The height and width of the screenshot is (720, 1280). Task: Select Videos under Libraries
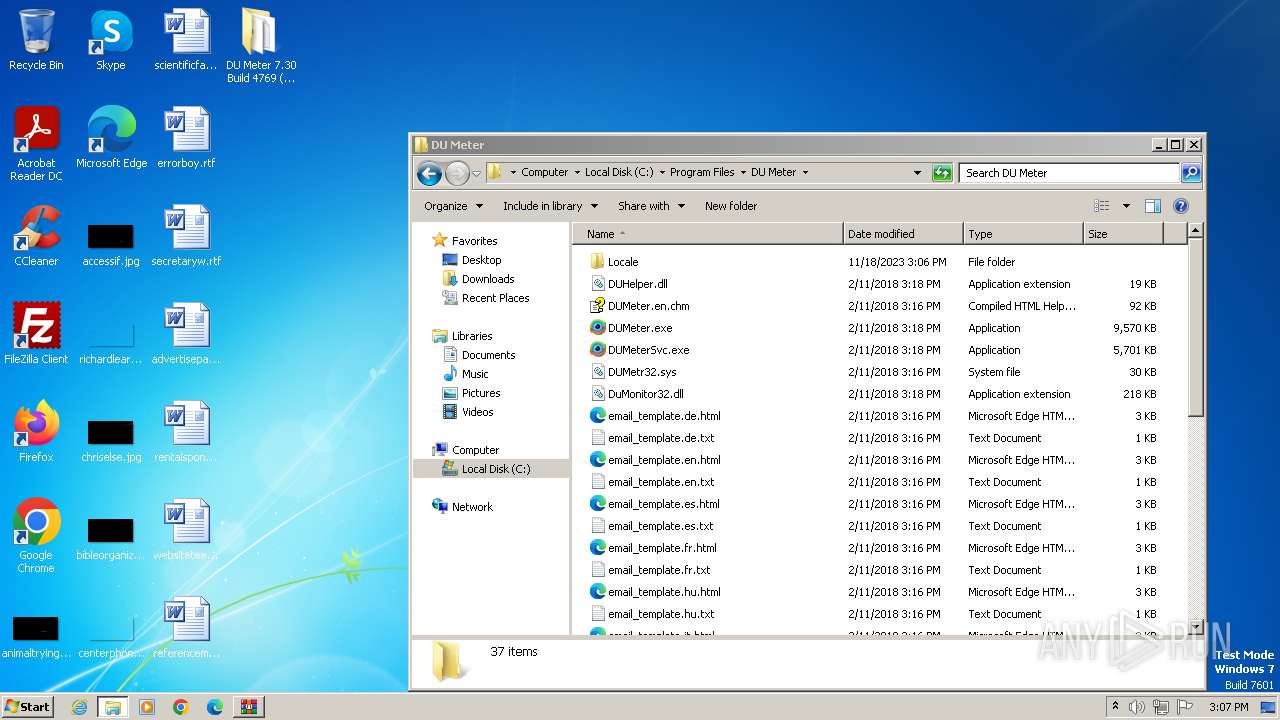coord(477,412)
